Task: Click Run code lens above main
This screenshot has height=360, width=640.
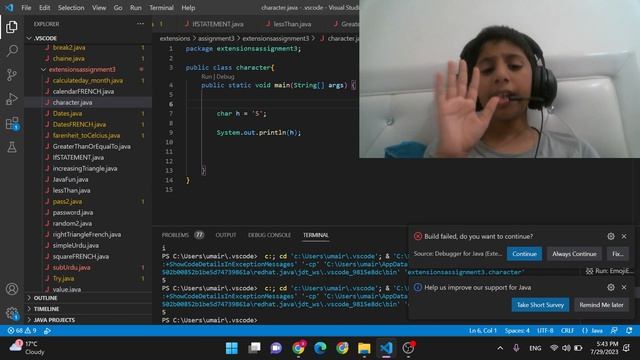Action: pos(207,77)
